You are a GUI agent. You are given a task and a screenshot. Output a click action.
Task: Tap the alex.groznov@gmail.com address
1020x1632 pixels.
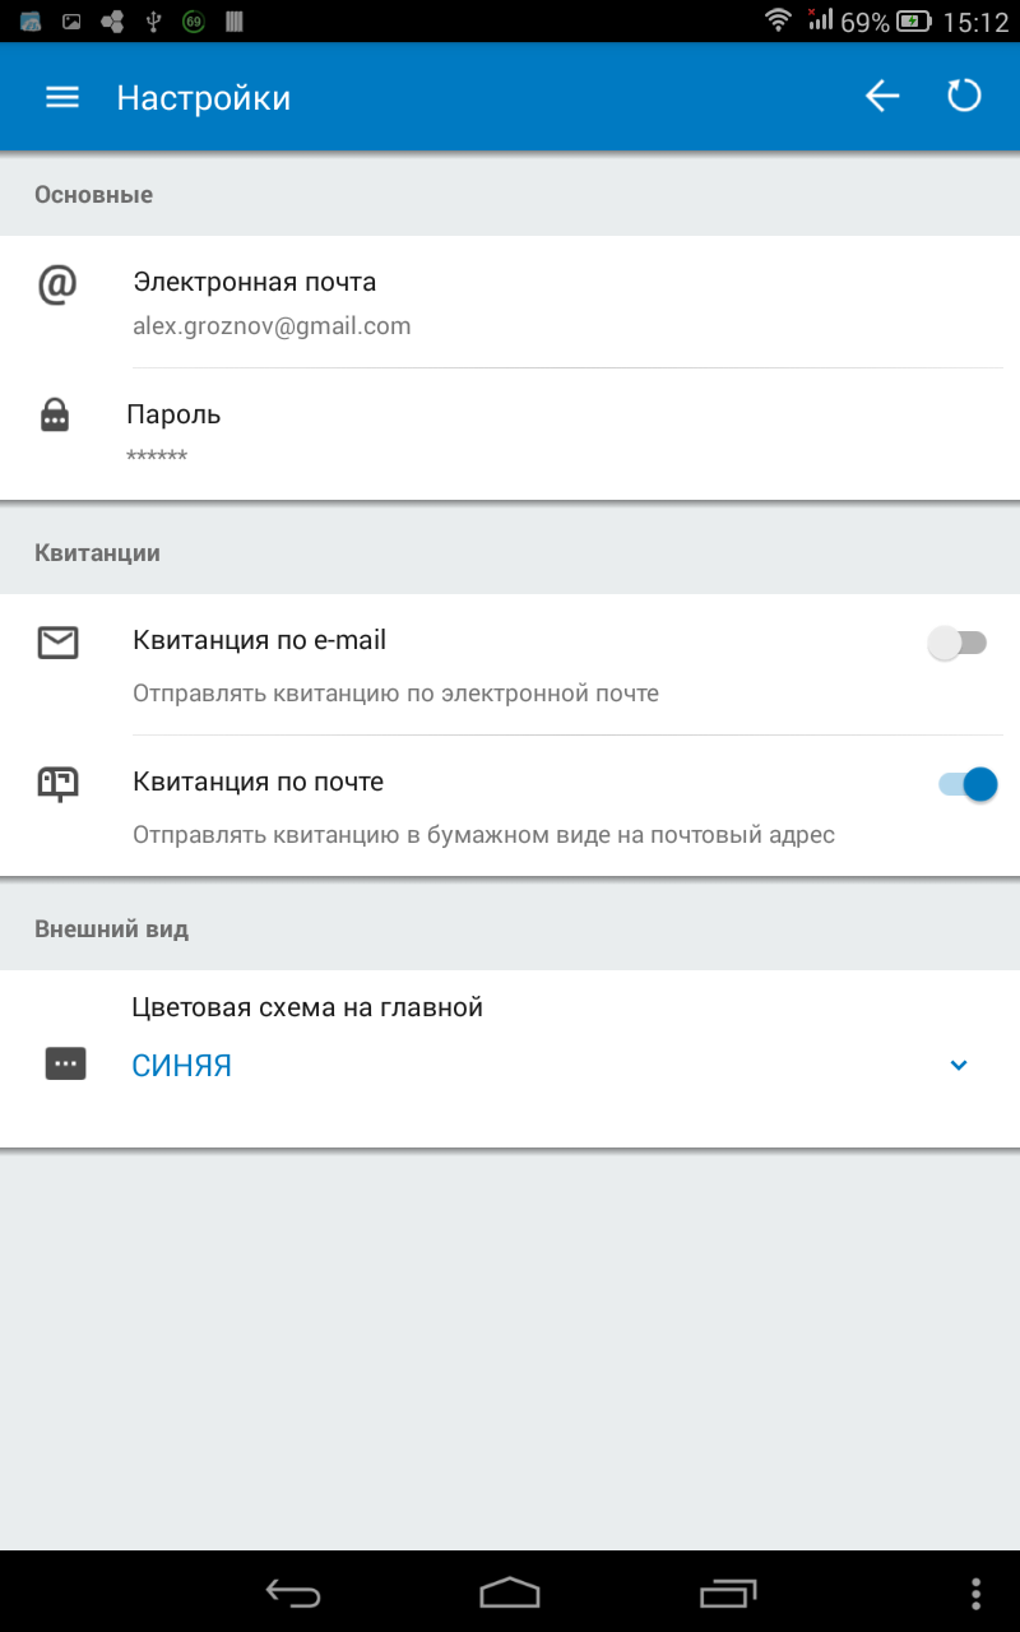[272, 326]
